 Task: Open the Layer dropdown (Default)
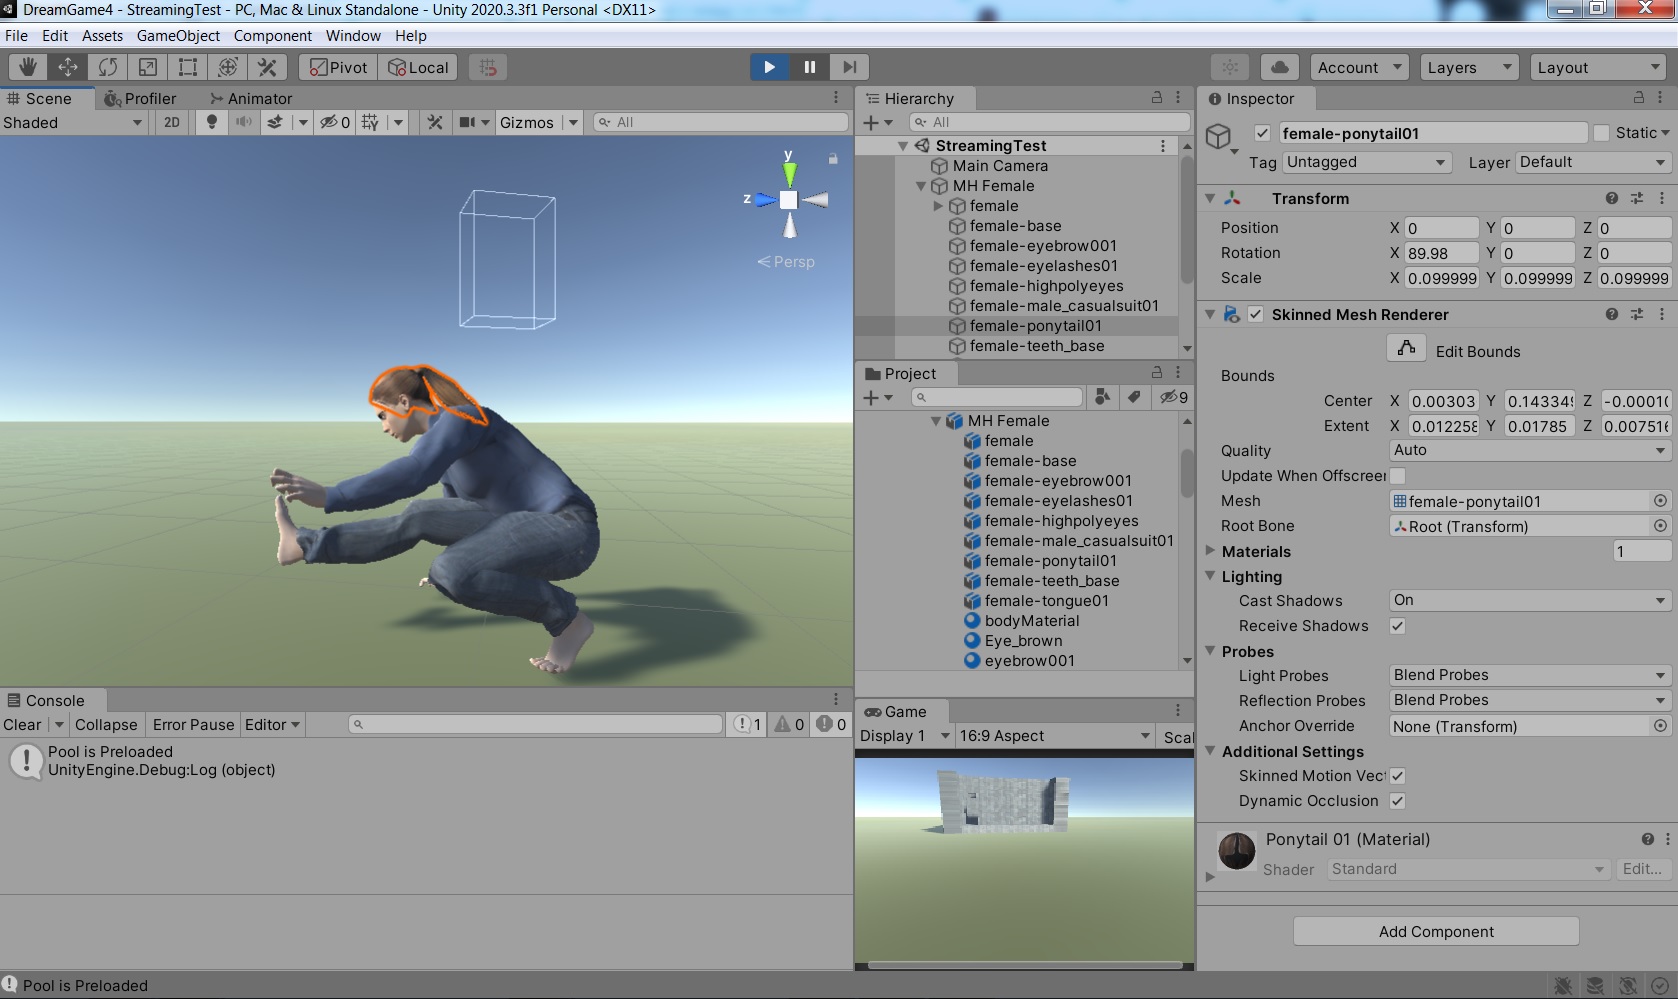1593,162
